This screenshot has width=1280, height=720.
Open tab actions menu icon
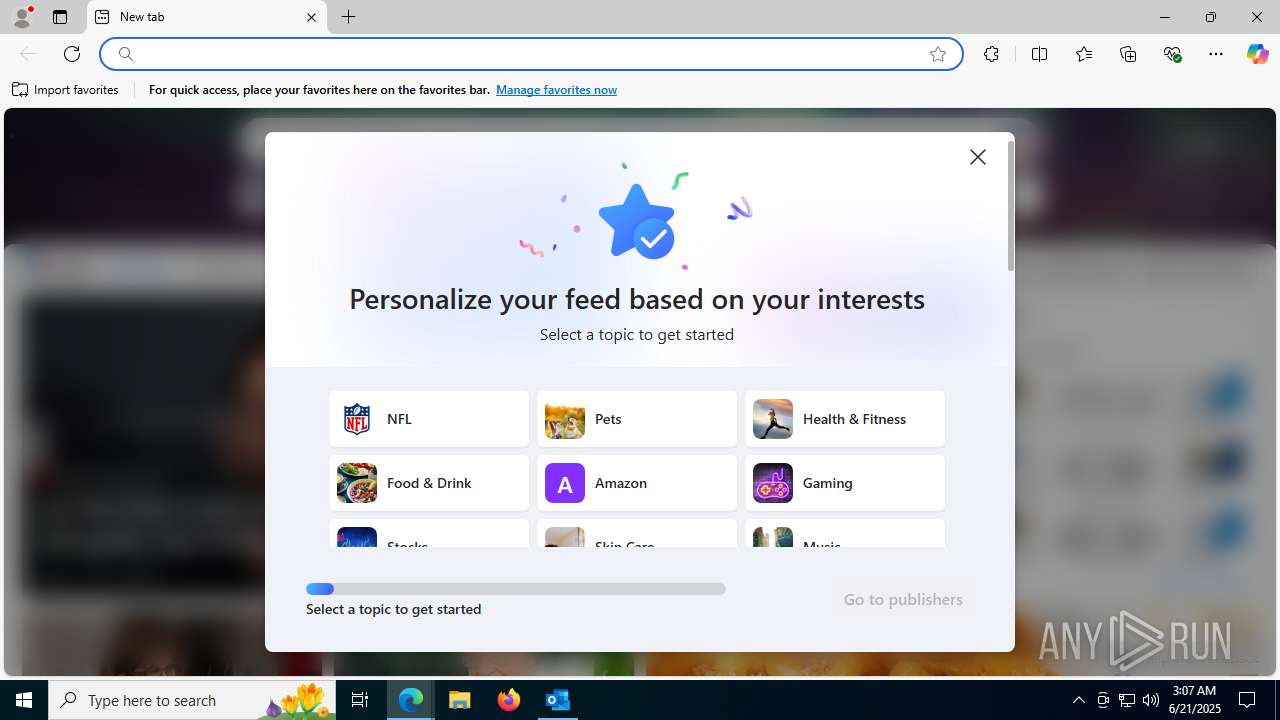click(x=60, y=17)
